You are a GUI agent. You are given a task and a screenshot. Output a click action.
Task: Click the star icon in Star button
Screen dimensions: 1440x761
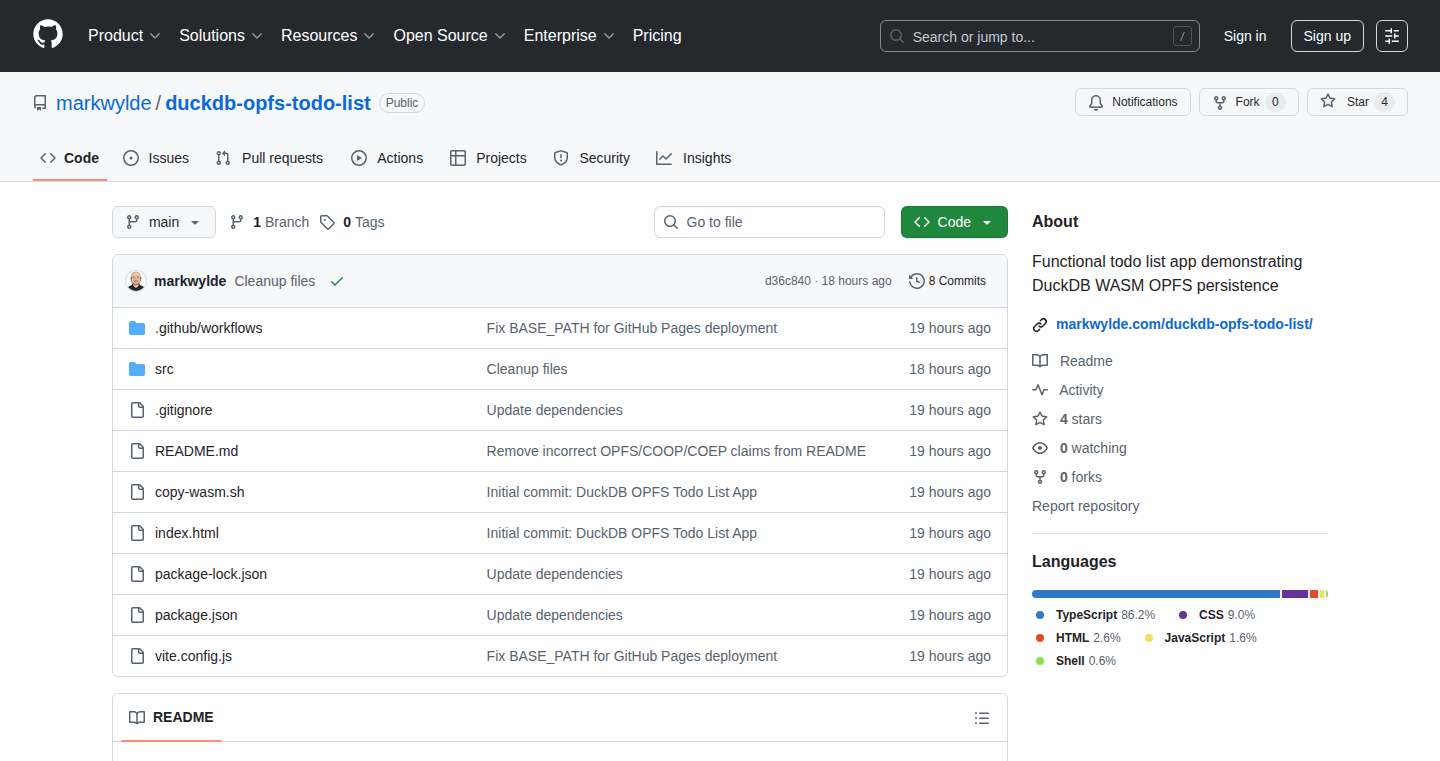tap(1328, 102)
